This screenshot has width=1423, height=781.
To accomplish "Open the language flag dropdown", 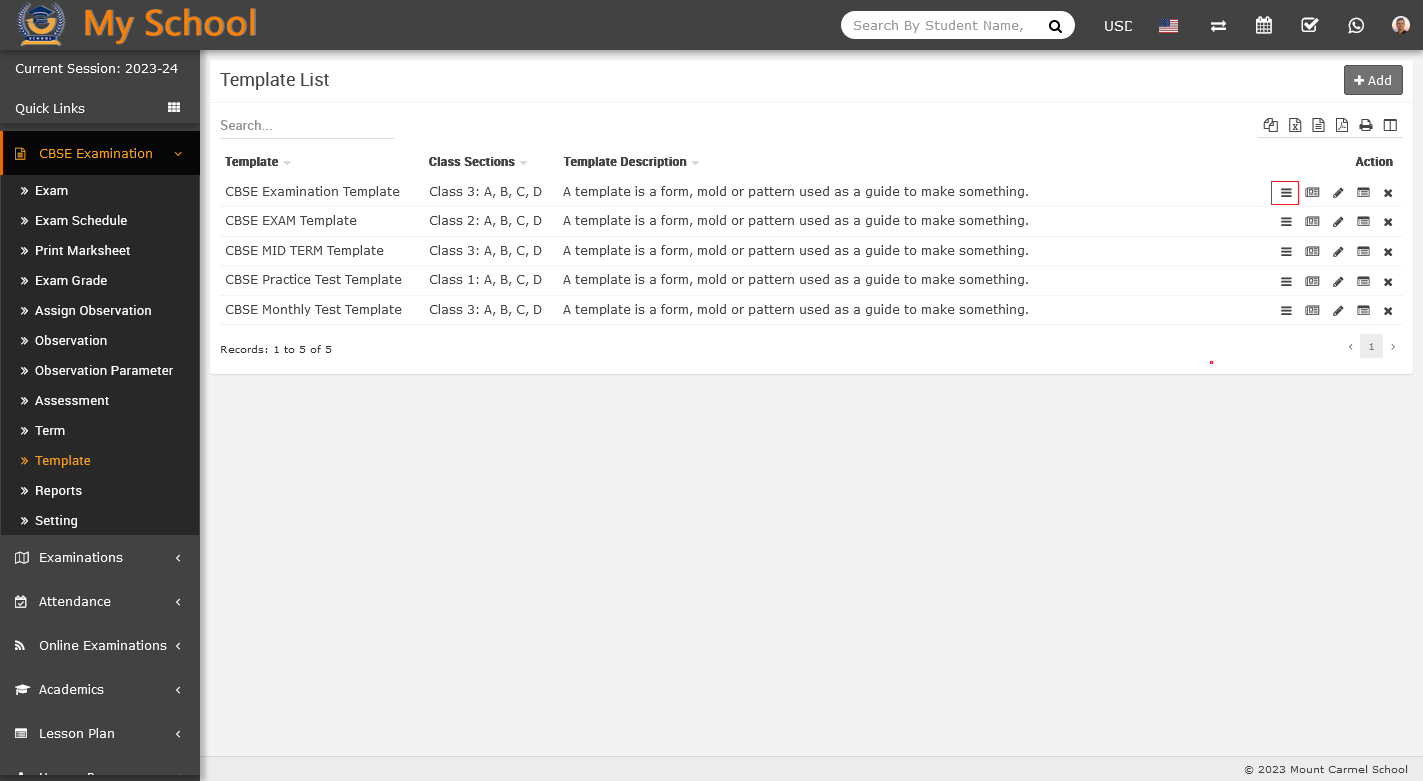I will (1168, 26).
